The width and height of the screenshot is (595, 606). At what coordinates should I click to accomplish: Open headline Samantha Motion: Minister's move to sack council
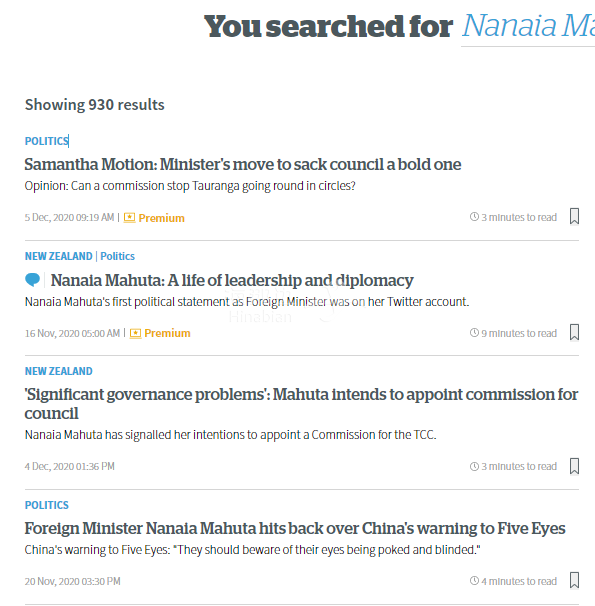click(x=243, y=165)
